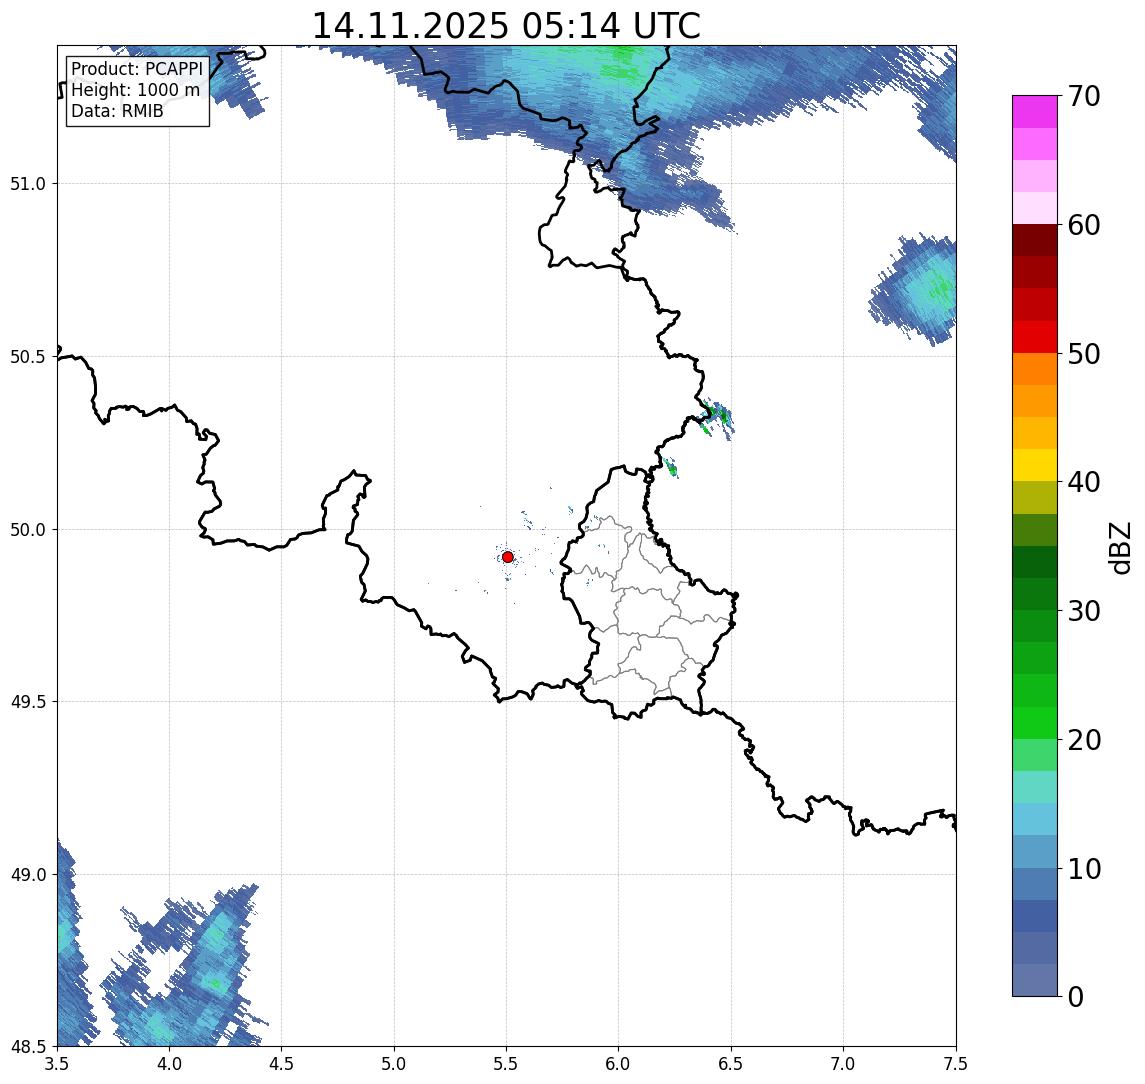Screen dimensions: 1145x1084
Task: Click the longitude axis label 3.5
Action: (57, 1064)
